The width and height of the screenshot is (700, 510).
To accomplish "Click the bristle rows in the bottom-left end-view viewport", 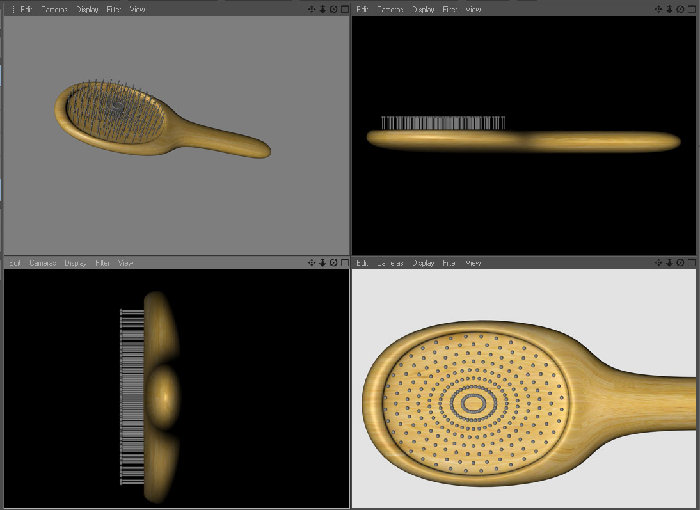I will click(132, 397).
